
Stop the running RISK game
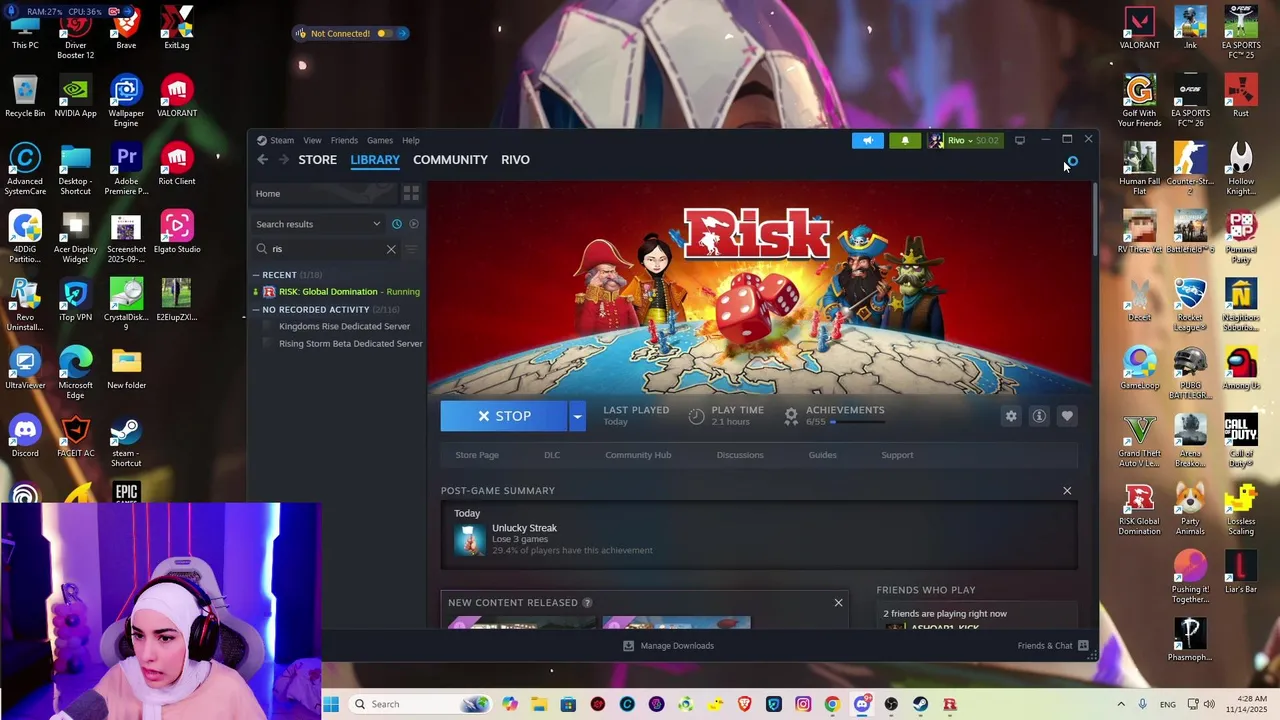pos(504,416)
